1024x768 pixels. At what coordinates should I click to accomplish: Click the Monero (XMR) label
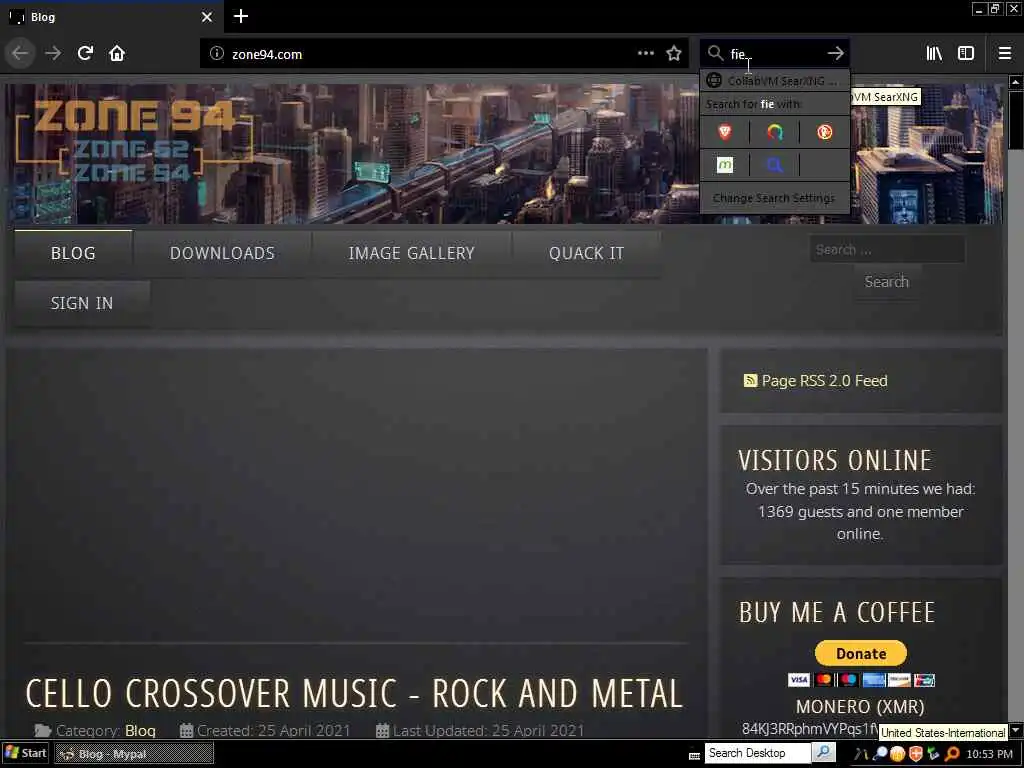point(860,707)
